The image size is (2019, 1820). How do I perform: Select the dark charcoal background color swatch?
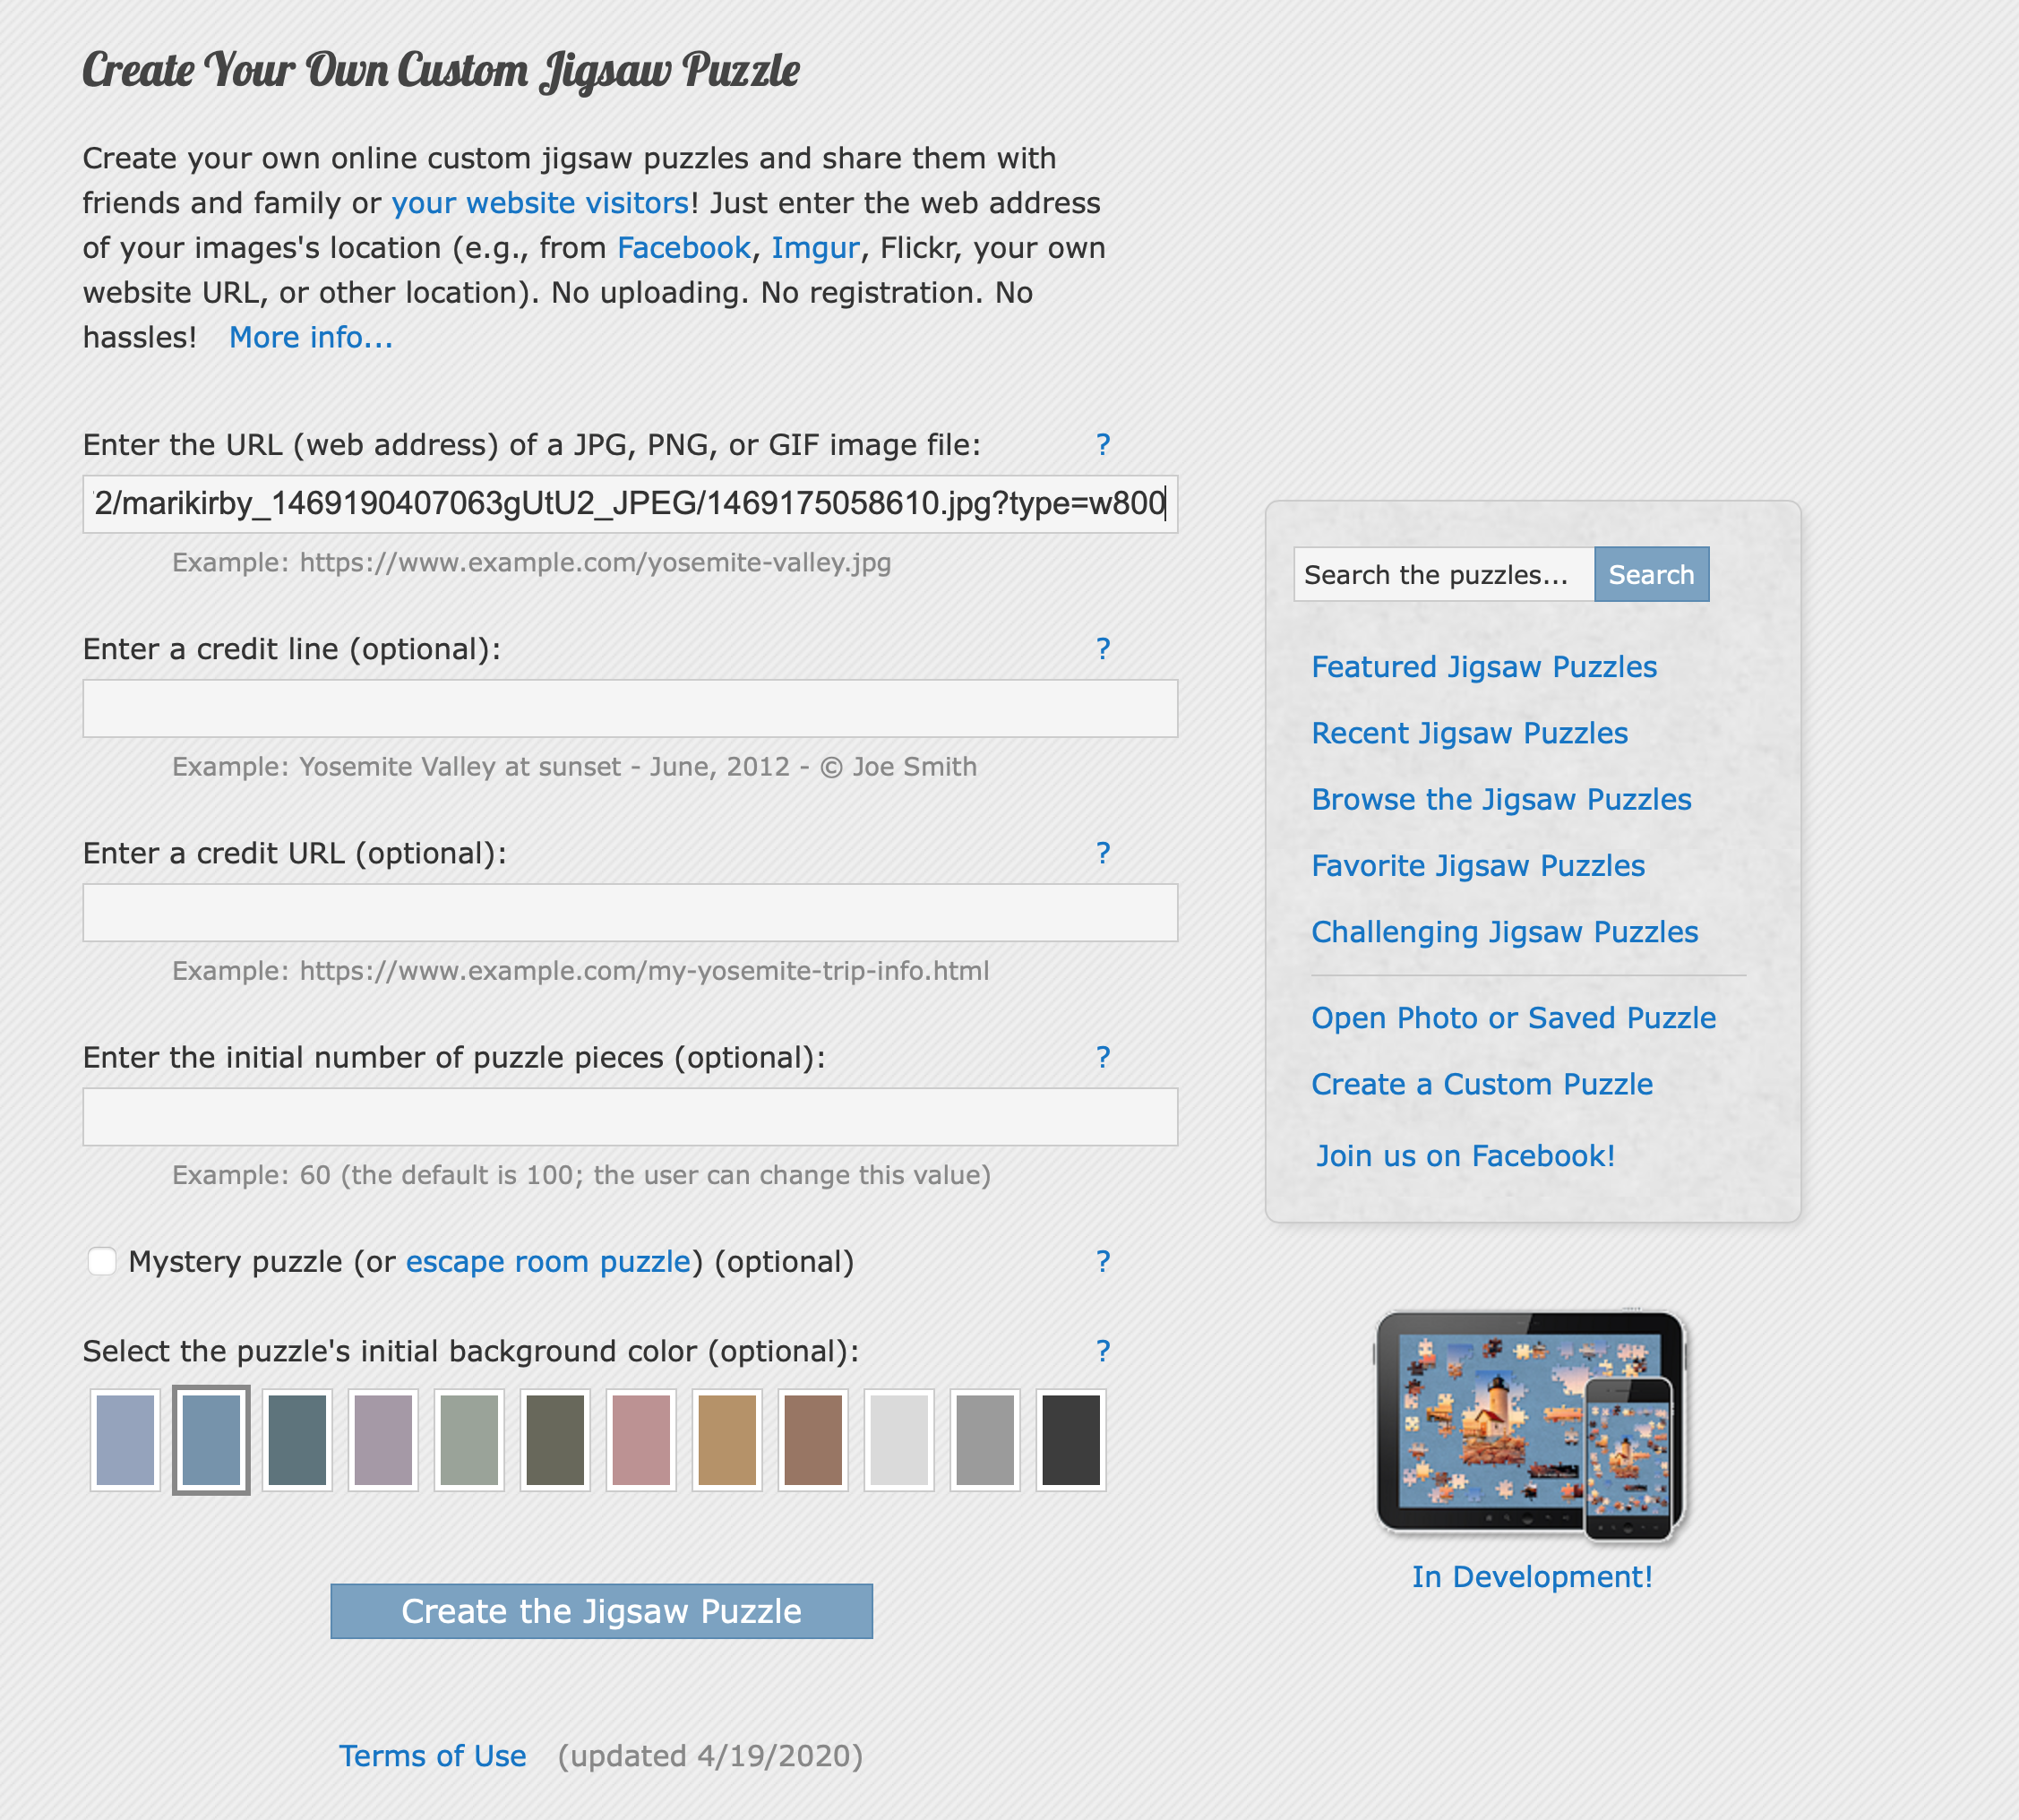point(1070,1440)
